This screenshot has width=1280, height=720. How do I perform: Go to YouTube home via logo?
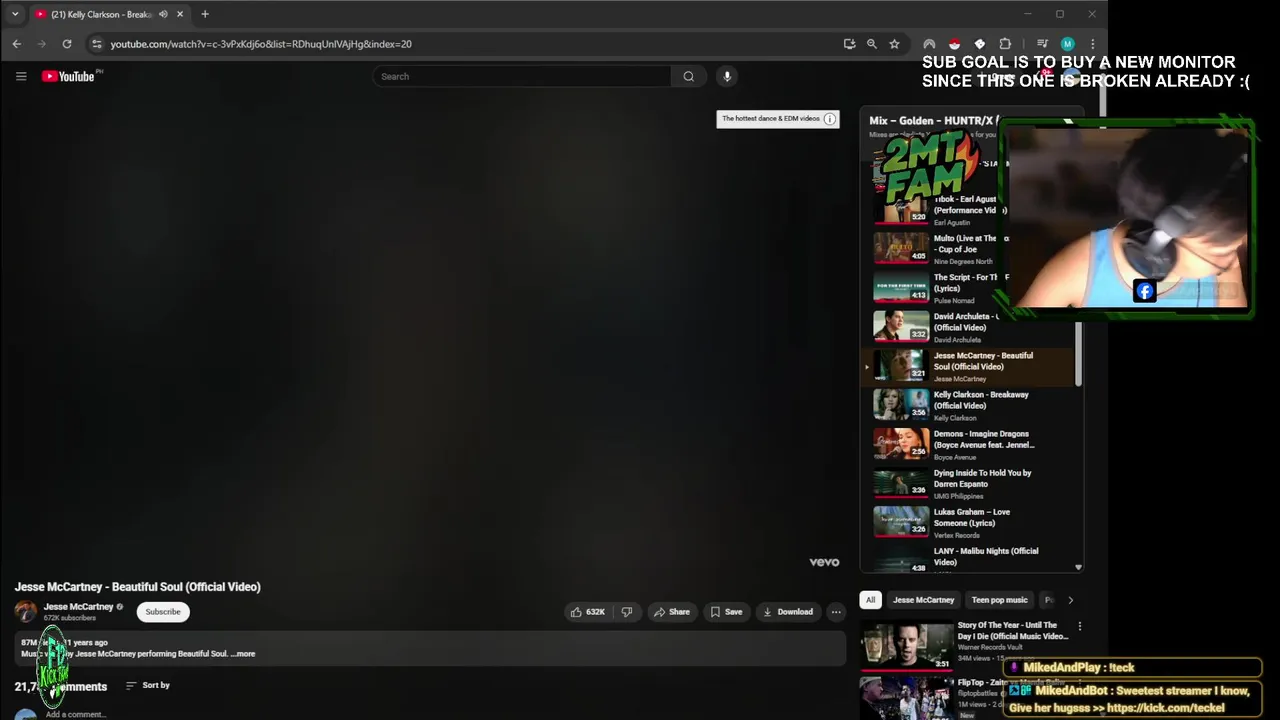(x=68, y=76)
